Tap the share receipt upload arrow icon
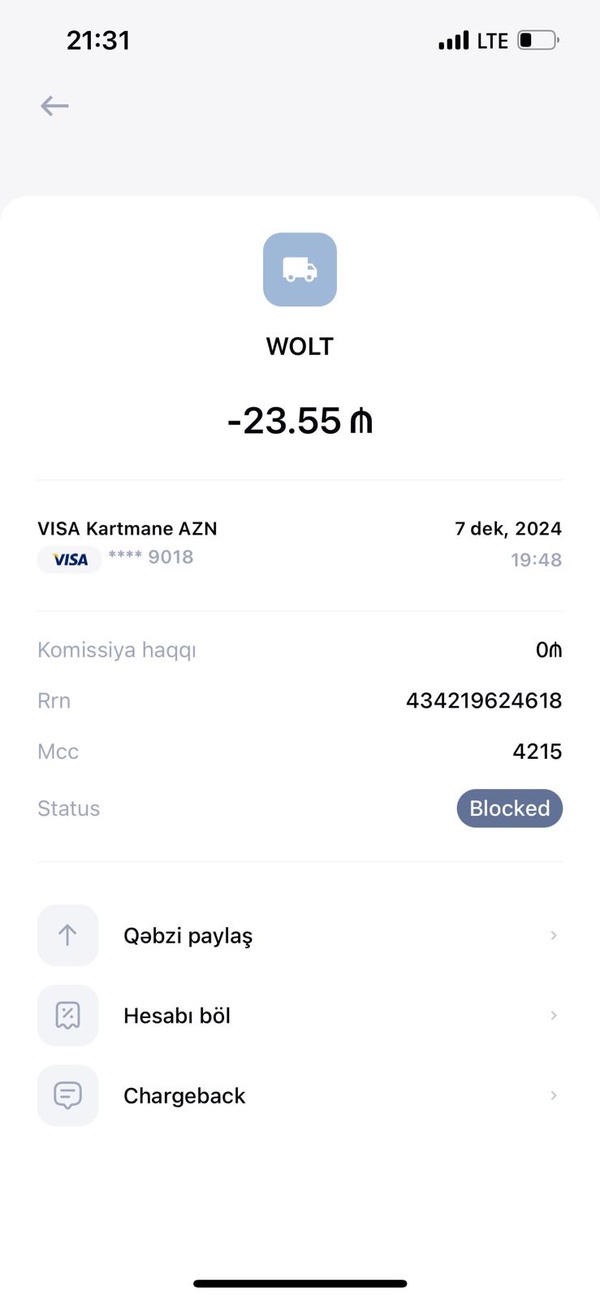600x1300 pixels. tap(68, 935)
